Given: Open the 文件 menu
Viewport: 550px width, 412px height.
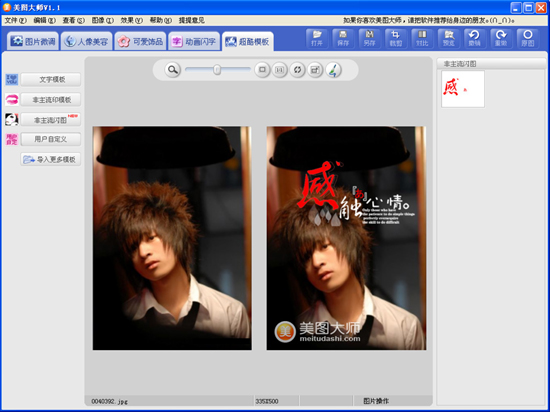Looking at the screenshot, I should click(15, 20).
